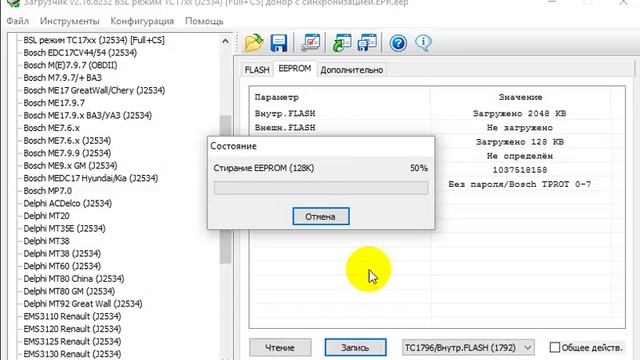The image size is (640, 360).
Task: Switch to the EEPROM tab
Action: click(295, 69)
